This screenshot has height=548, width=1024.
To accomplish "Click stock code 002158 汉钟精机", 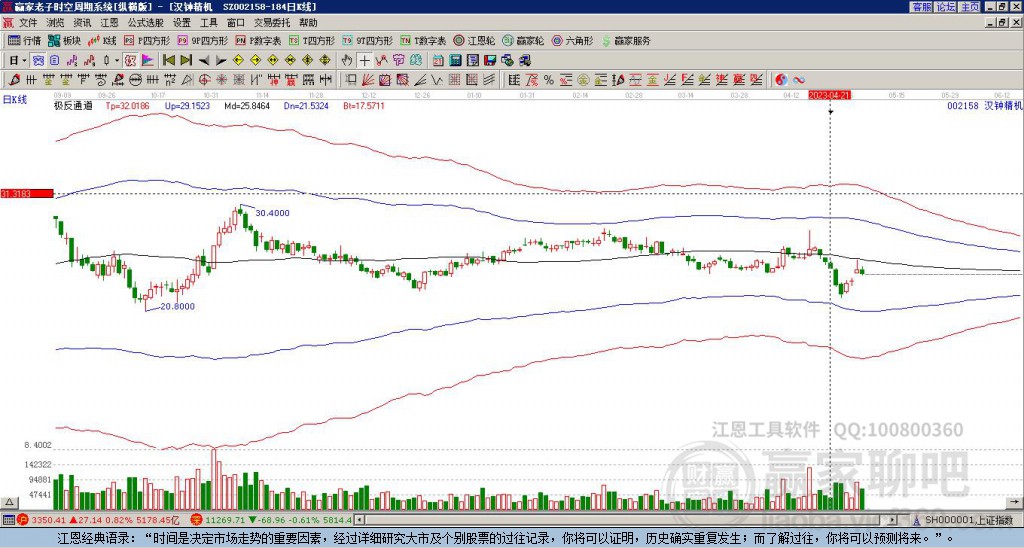I will [x=985, y=105].
